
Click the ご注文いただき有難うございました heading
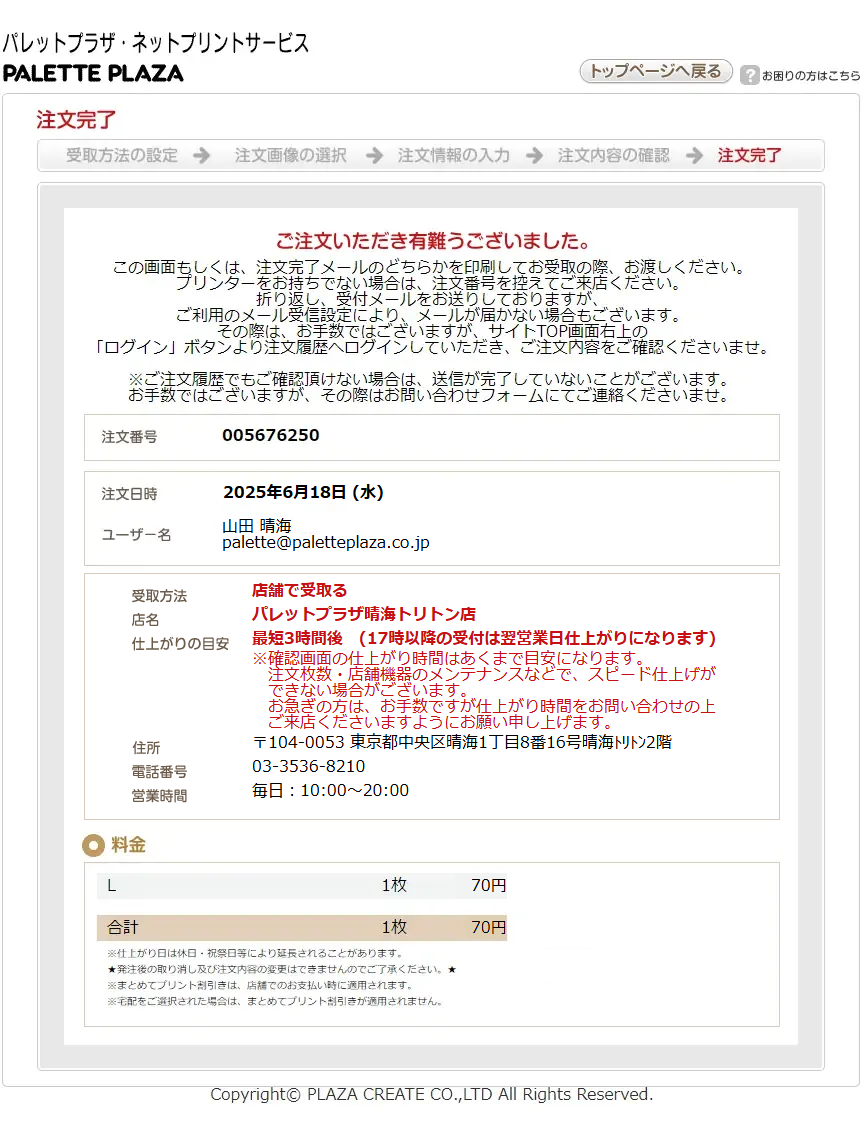pyautogui.click(x=434, y=240)
